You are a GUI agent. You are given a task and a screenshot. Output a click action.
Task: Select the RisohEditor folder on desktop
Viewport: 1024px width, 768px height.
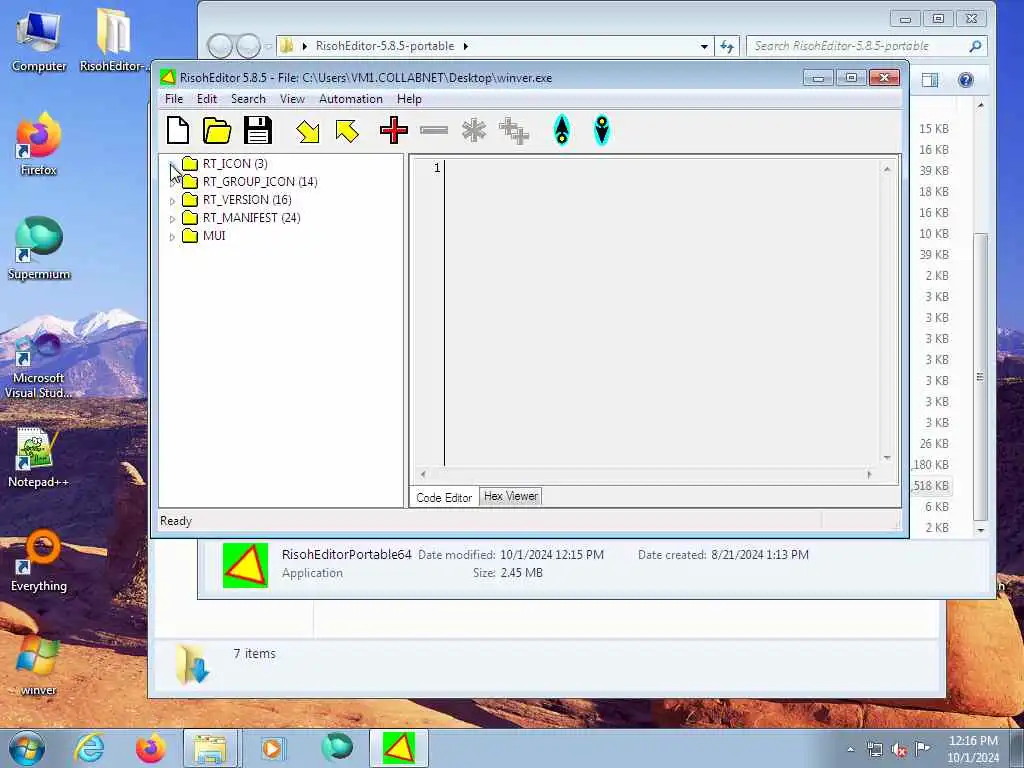click(112, 40)
